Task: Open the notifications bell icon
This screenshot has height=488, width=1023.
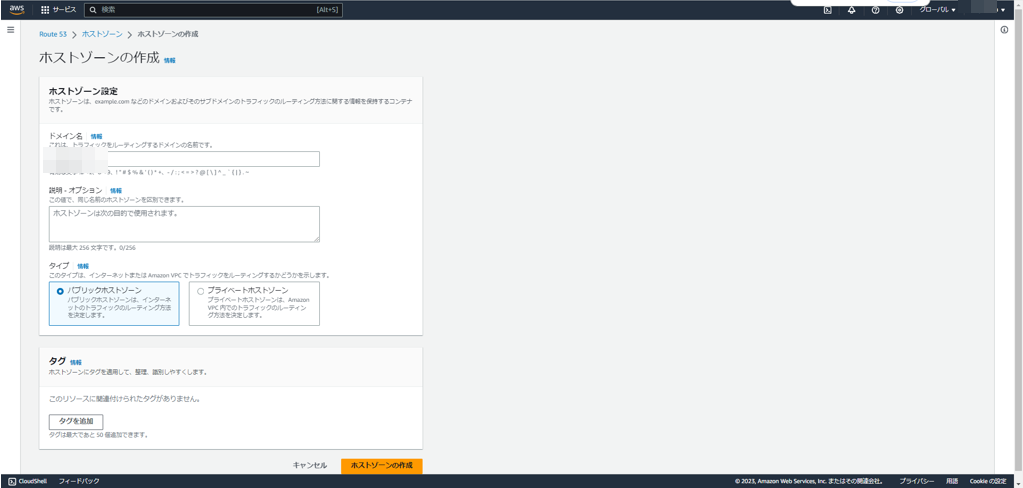Action: (851, 10)
